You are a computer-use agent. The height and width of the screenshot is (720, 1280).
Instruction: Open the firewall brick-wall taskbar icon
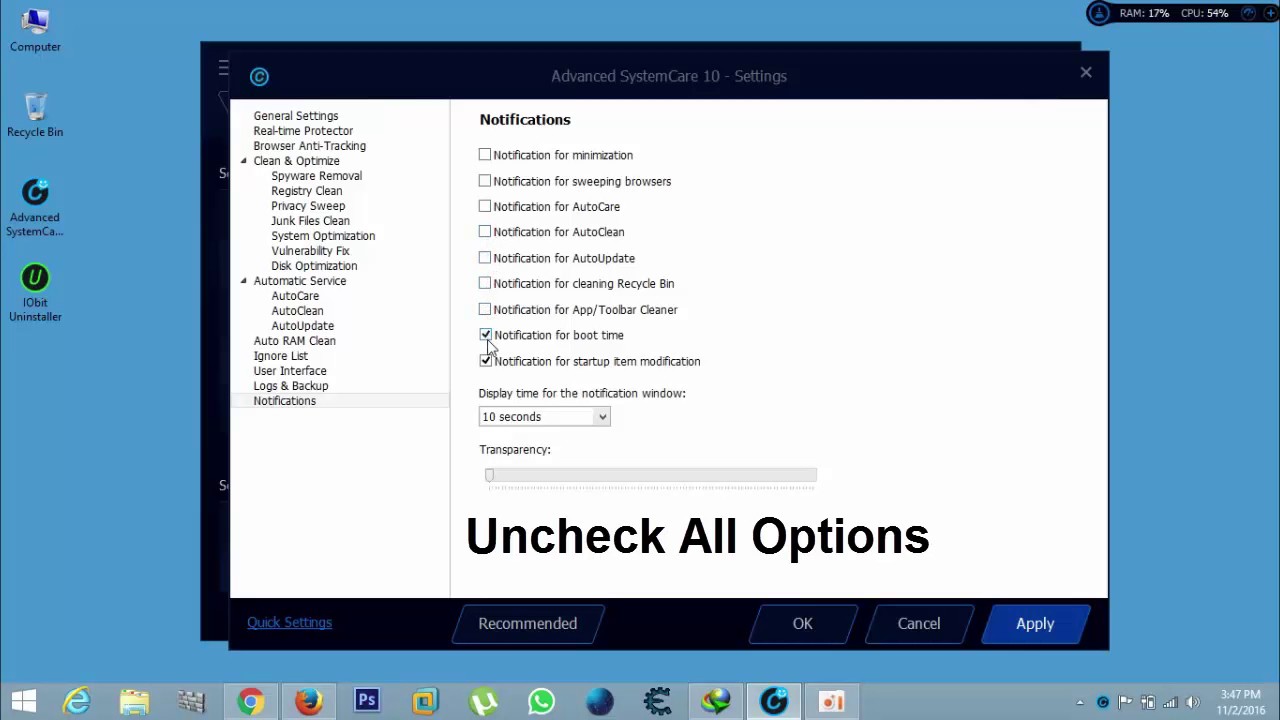(x=192, y=702)
